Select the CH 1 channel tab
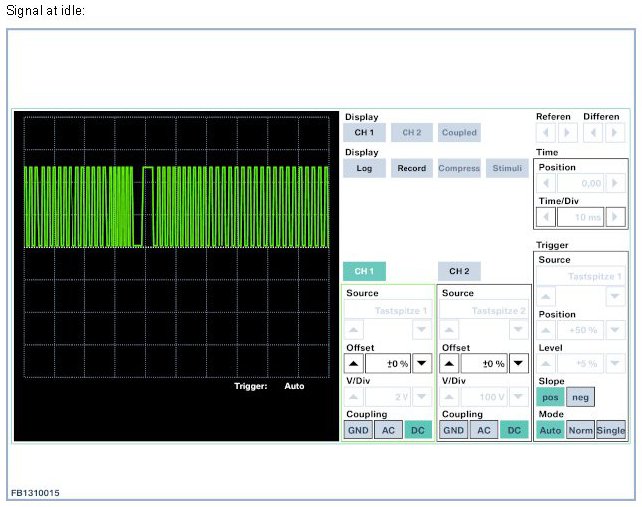Image resolution: width=642 pixels, height=507 pixels. [364, 271]
